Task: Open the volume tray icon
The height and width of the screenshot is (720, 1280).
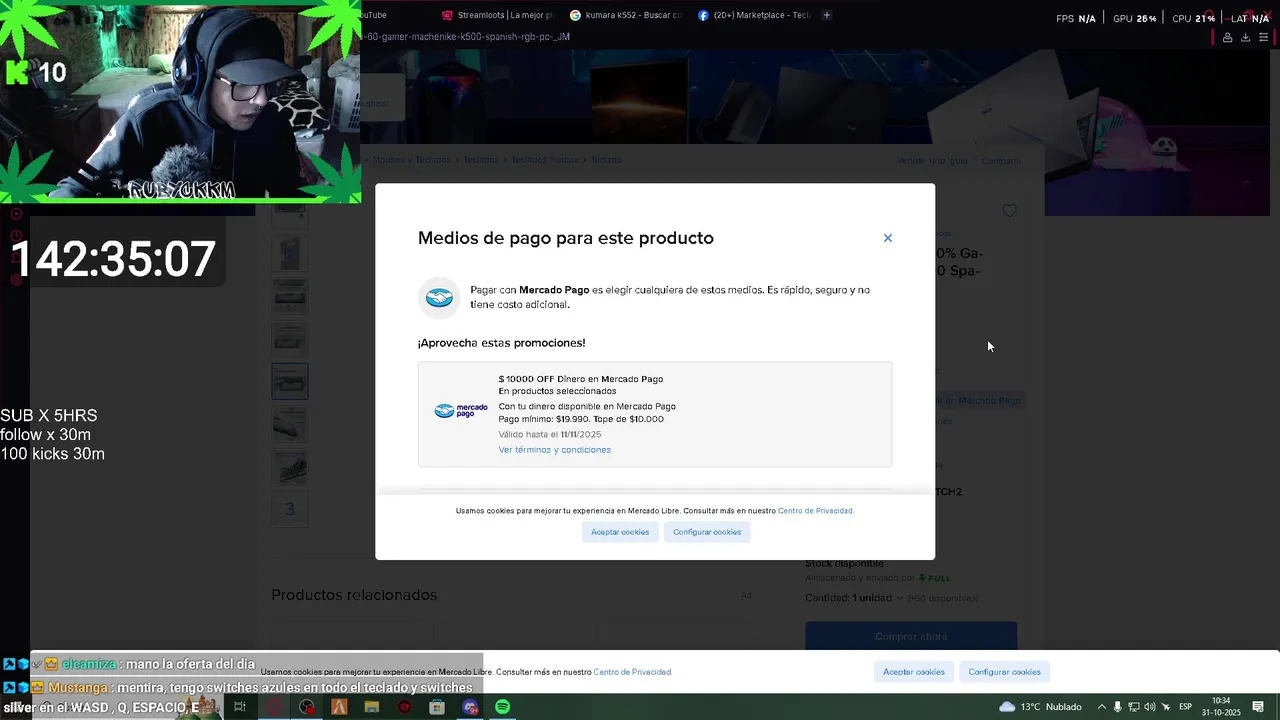Action: click(1150, 707)
